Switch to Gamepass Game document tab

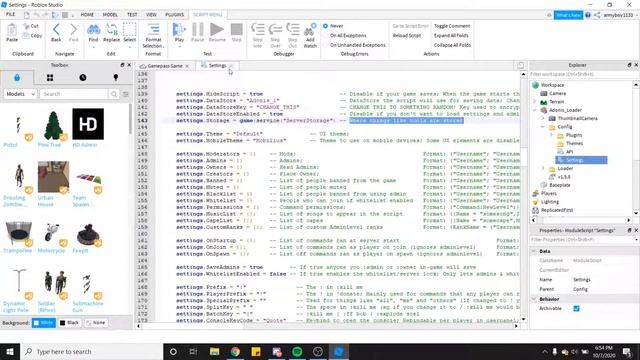(164, 66)
